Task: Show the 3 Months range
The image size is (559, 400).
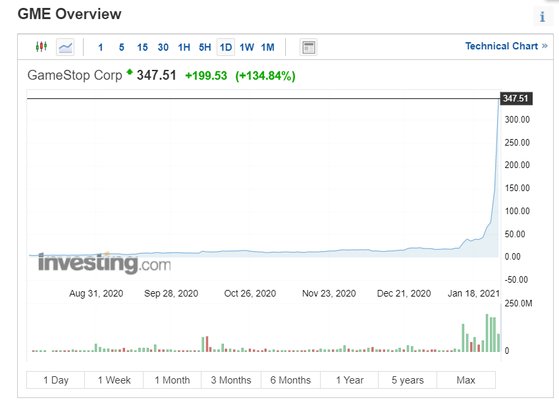Action: [231, 380]
